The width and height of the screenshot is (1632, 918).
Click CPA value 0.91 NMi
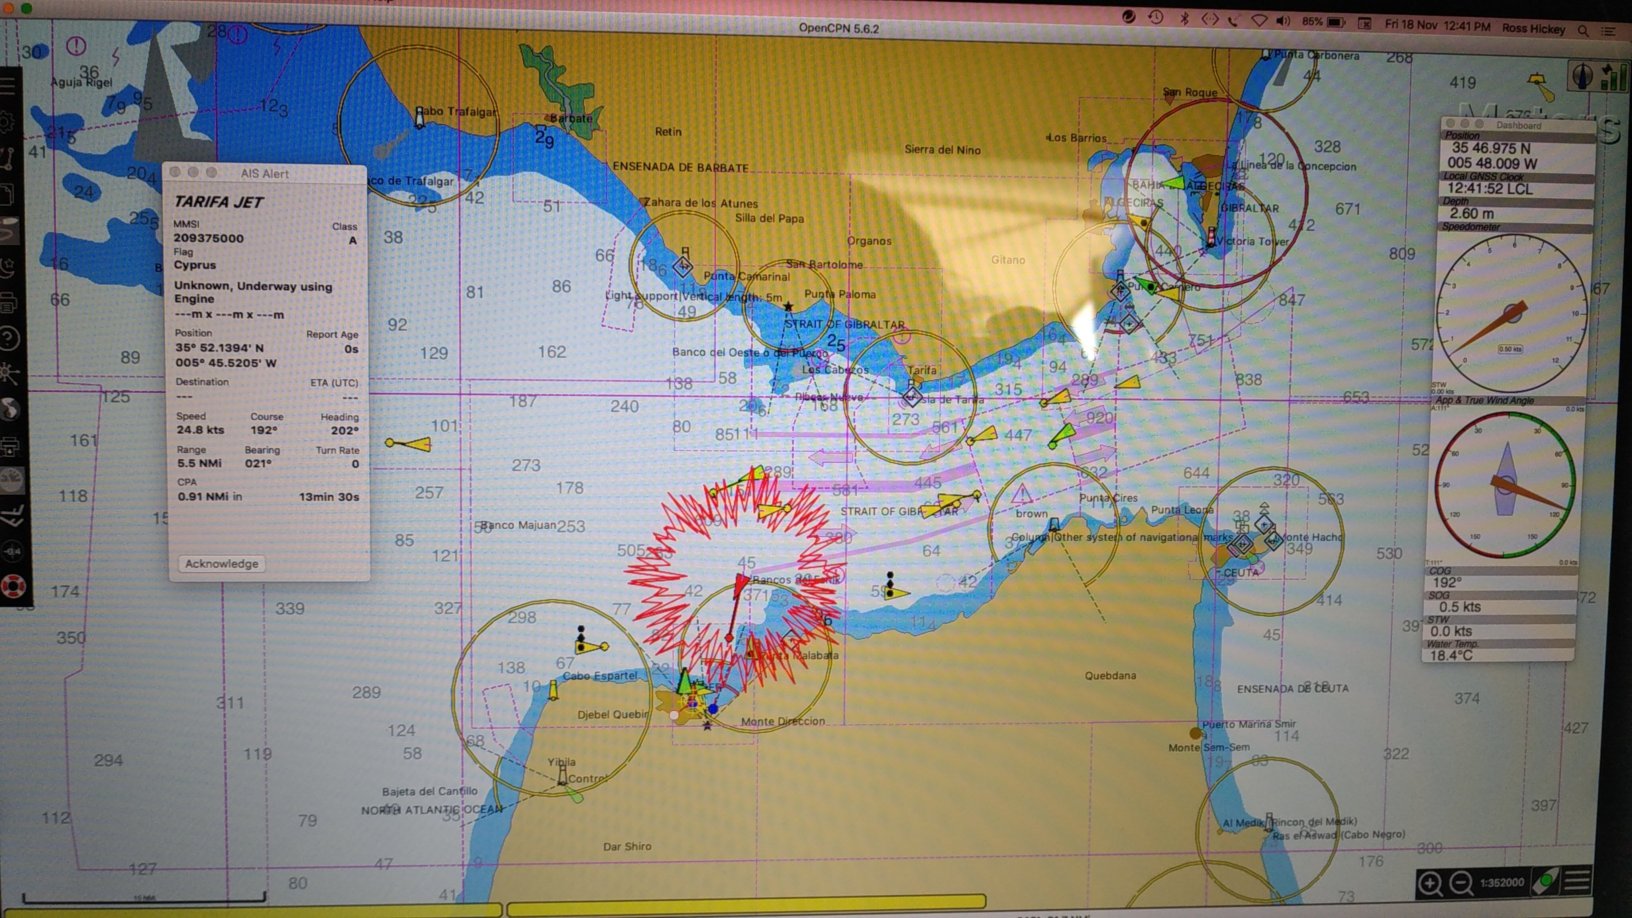point(210,496)
